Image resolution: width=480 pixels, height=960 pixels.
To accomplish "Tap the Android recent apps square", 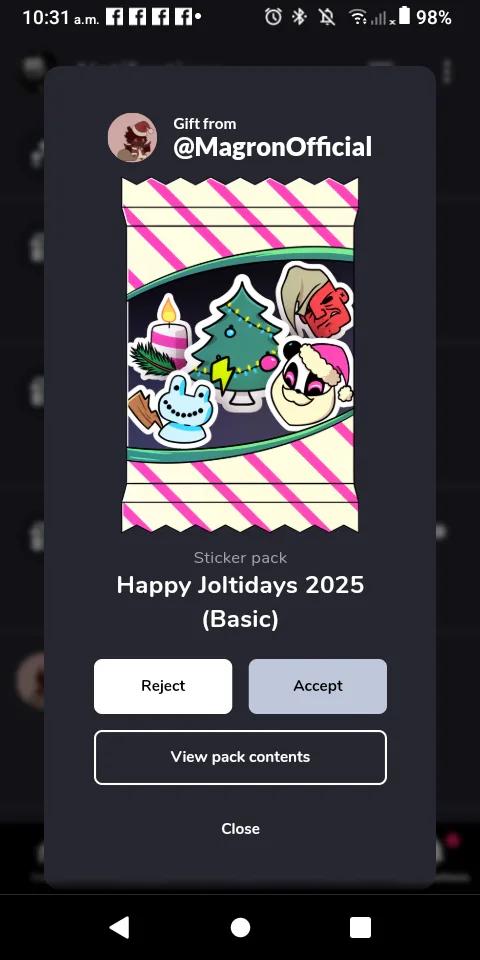I will click(360, 928).
